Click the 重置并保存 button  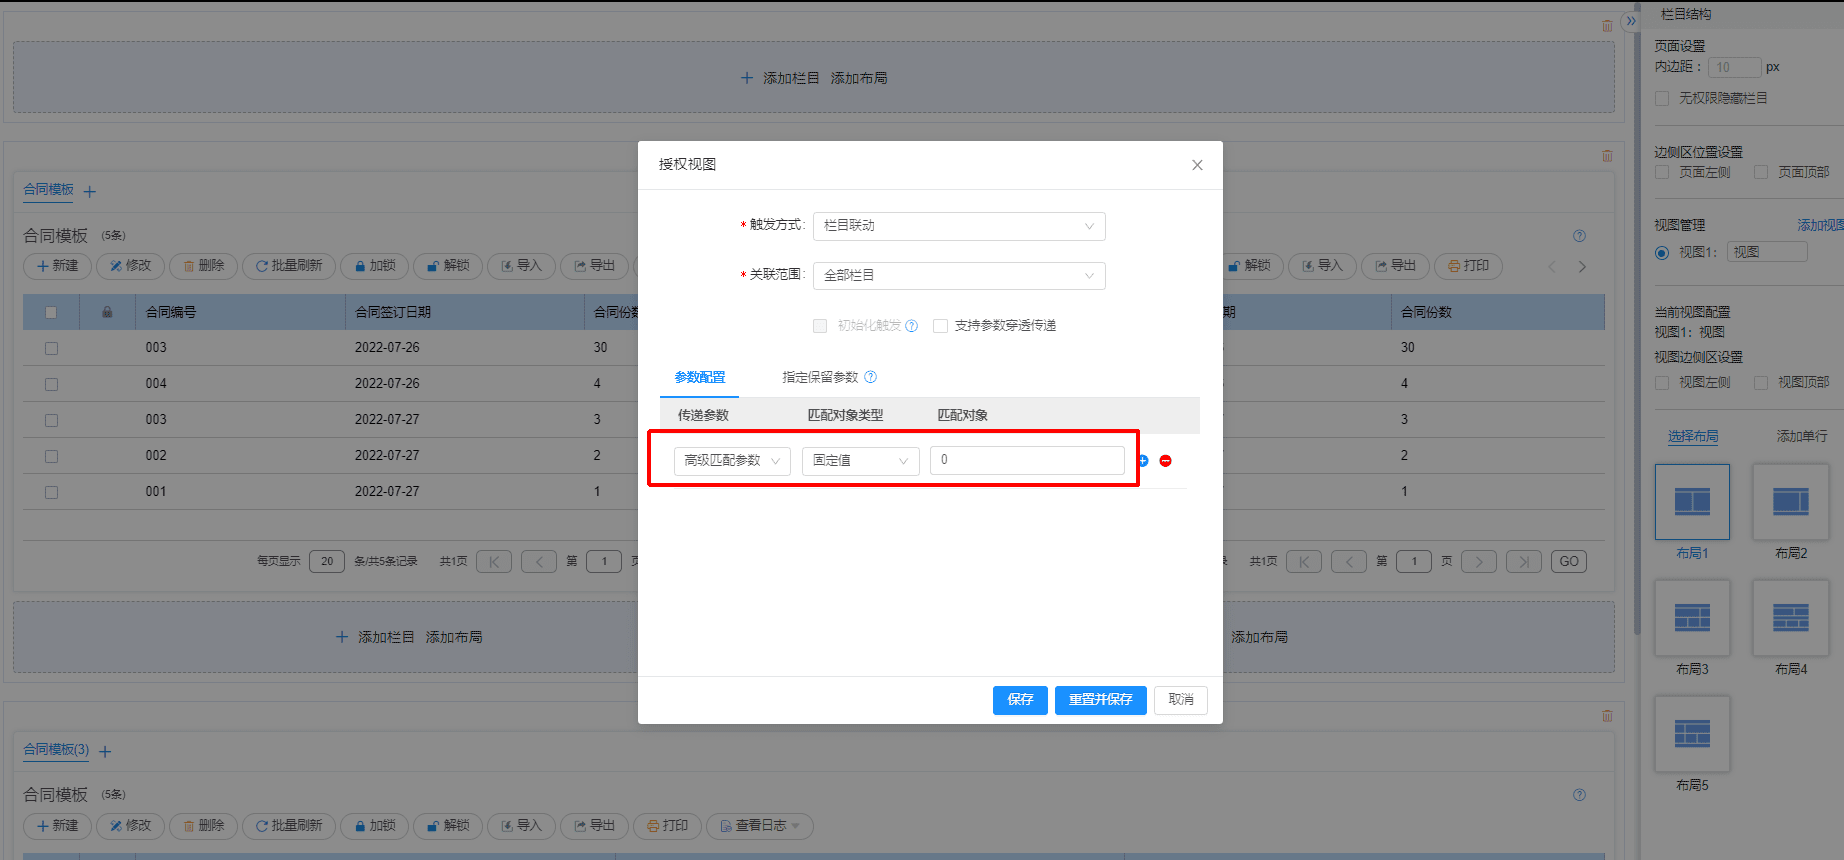[x=1100, y=700]
